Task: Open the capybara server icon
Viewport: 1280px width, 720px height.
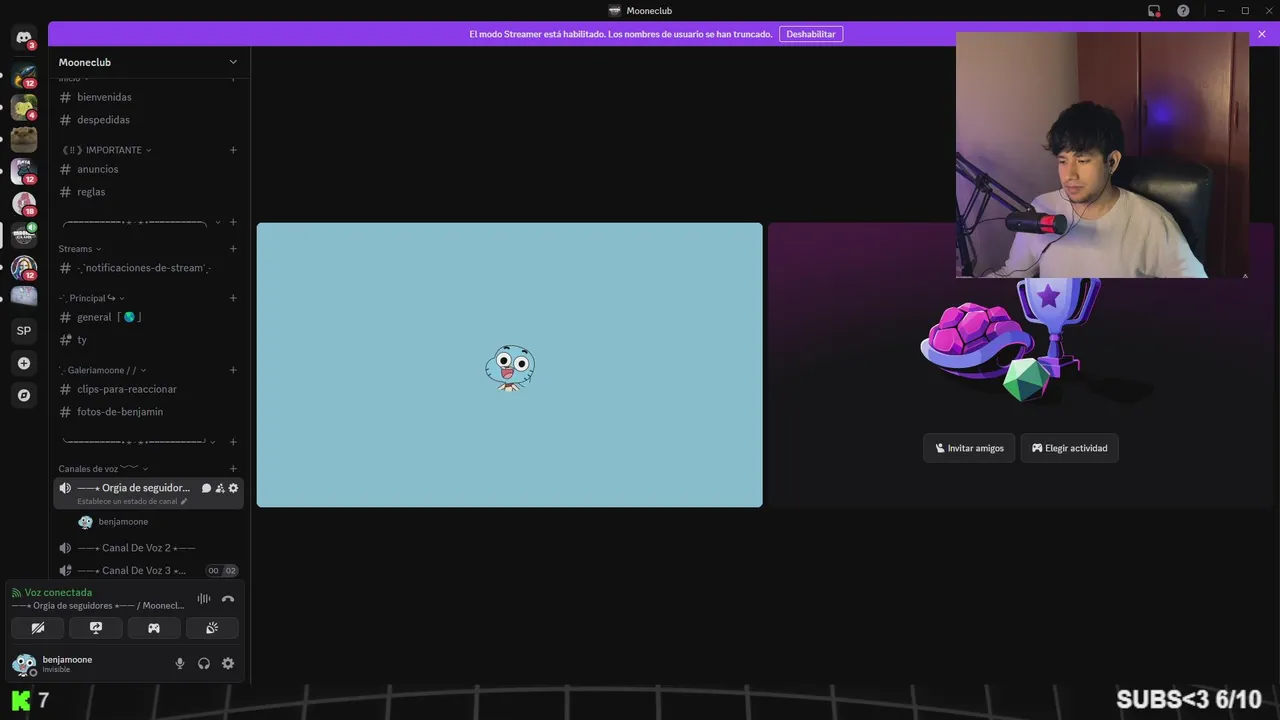Action: (24, 139)
